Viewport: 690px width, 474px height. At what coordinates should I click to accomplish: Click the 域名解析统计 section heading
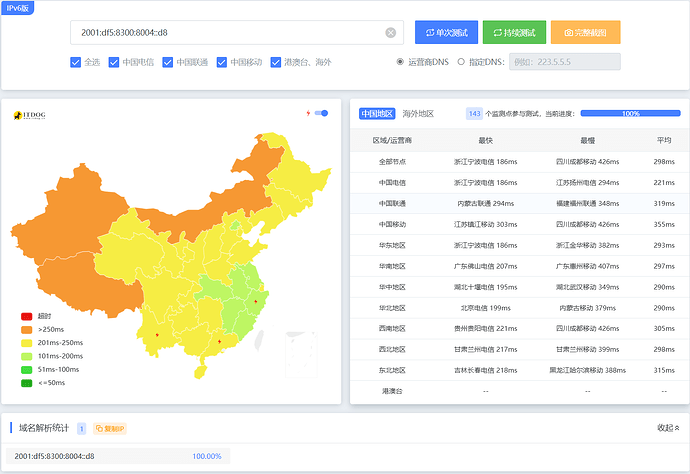pyautogui.click(x=44, y=428)
